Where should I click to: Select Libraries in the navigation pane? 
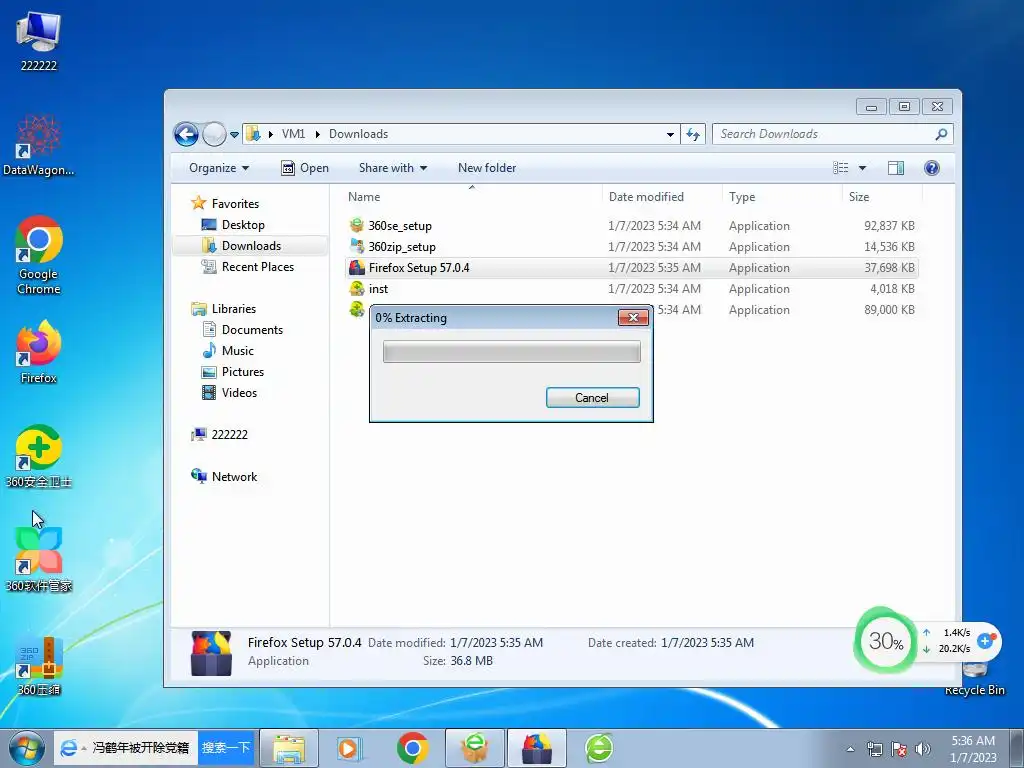click(x=223, y=309)
